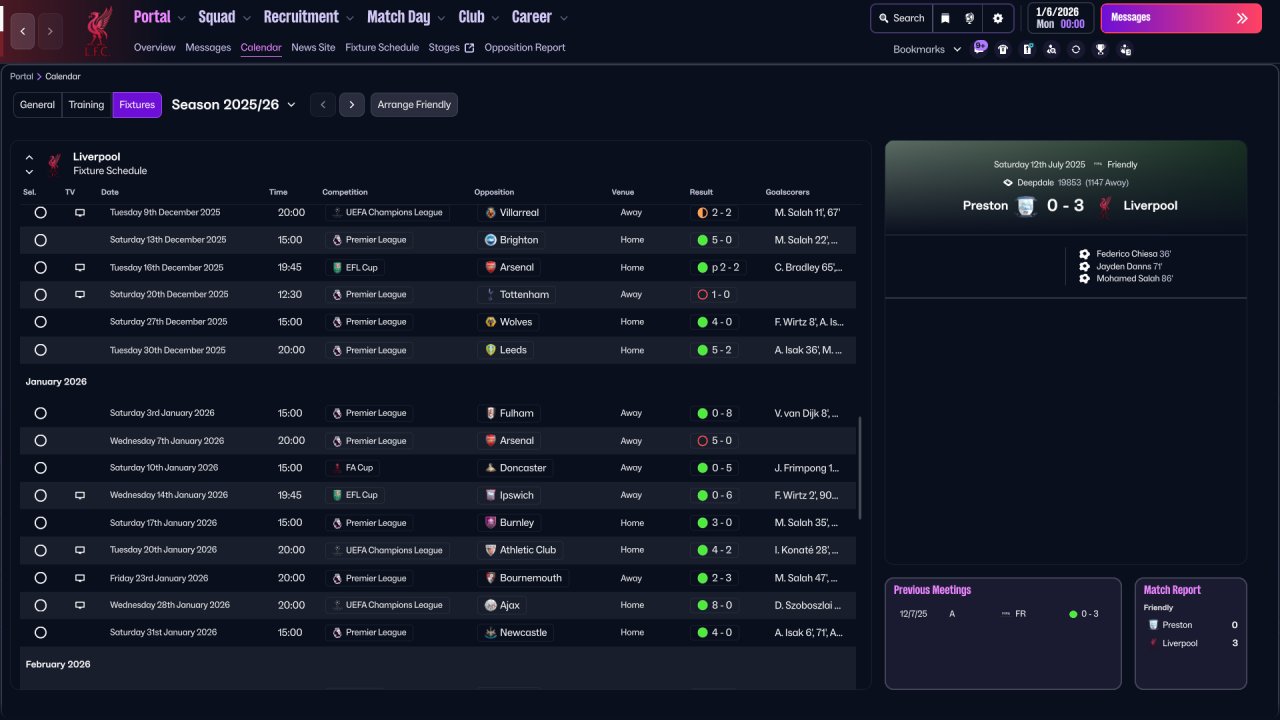This screenshot has height=720, width=1280.
Task: Select the radio button for the Wolves fixture
Action: tap(40, 322)
